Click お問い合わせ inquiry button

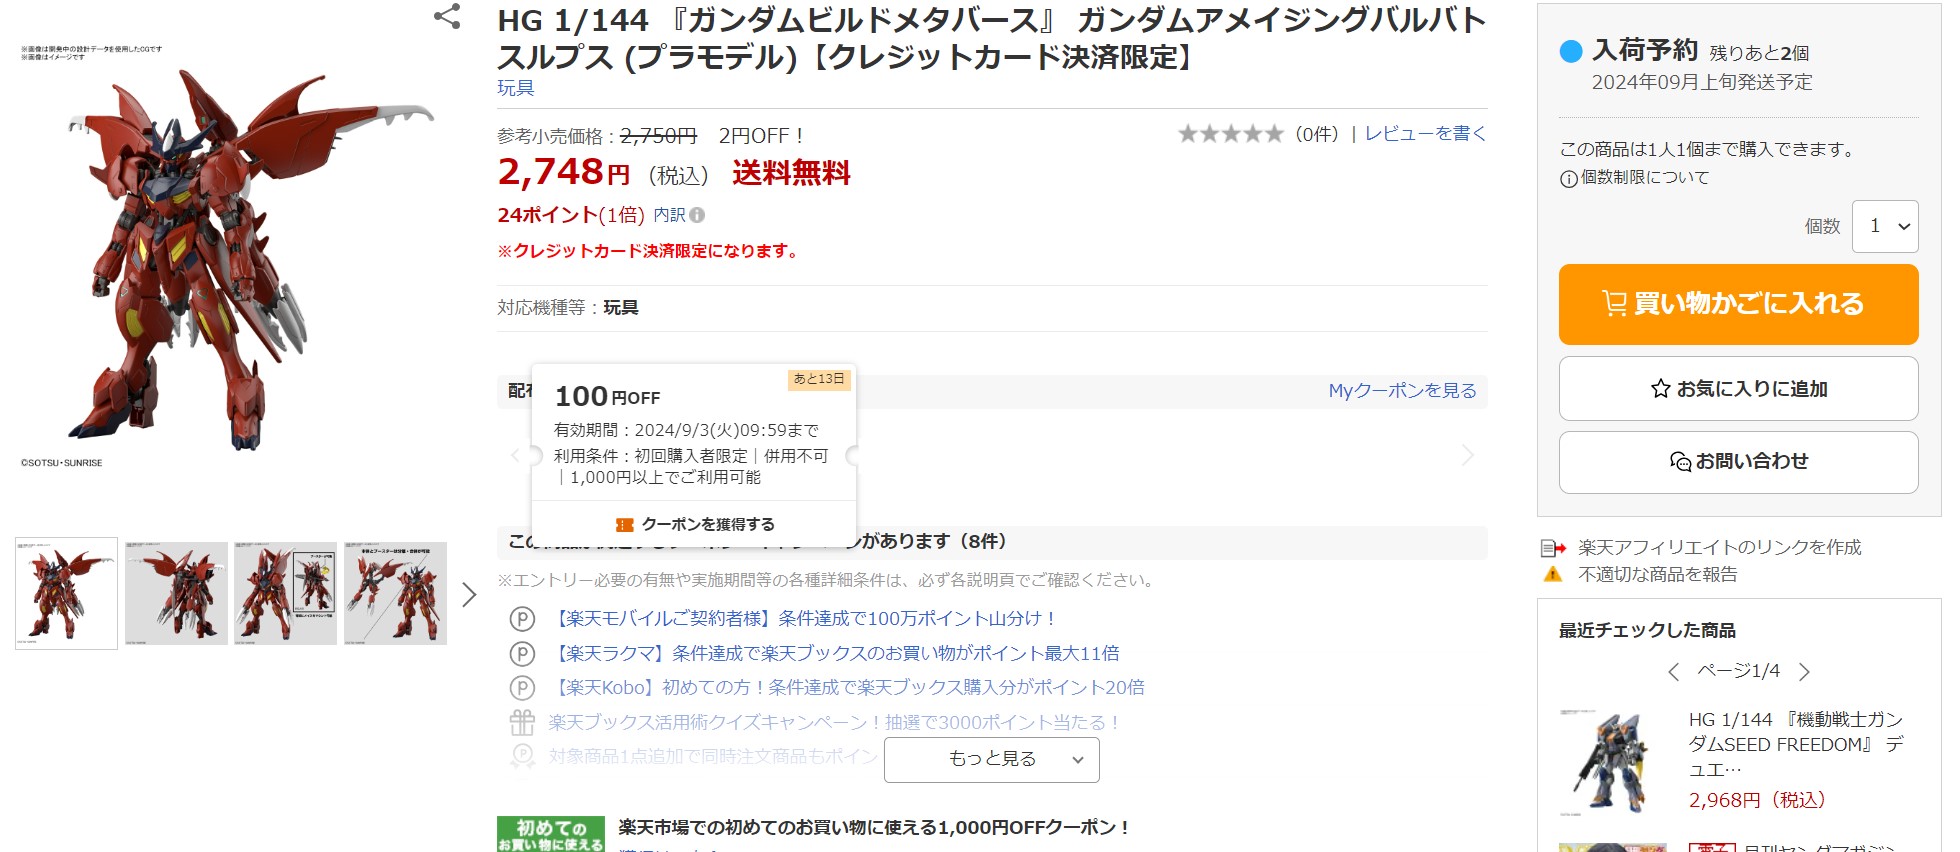click(x=1738, y=462)
